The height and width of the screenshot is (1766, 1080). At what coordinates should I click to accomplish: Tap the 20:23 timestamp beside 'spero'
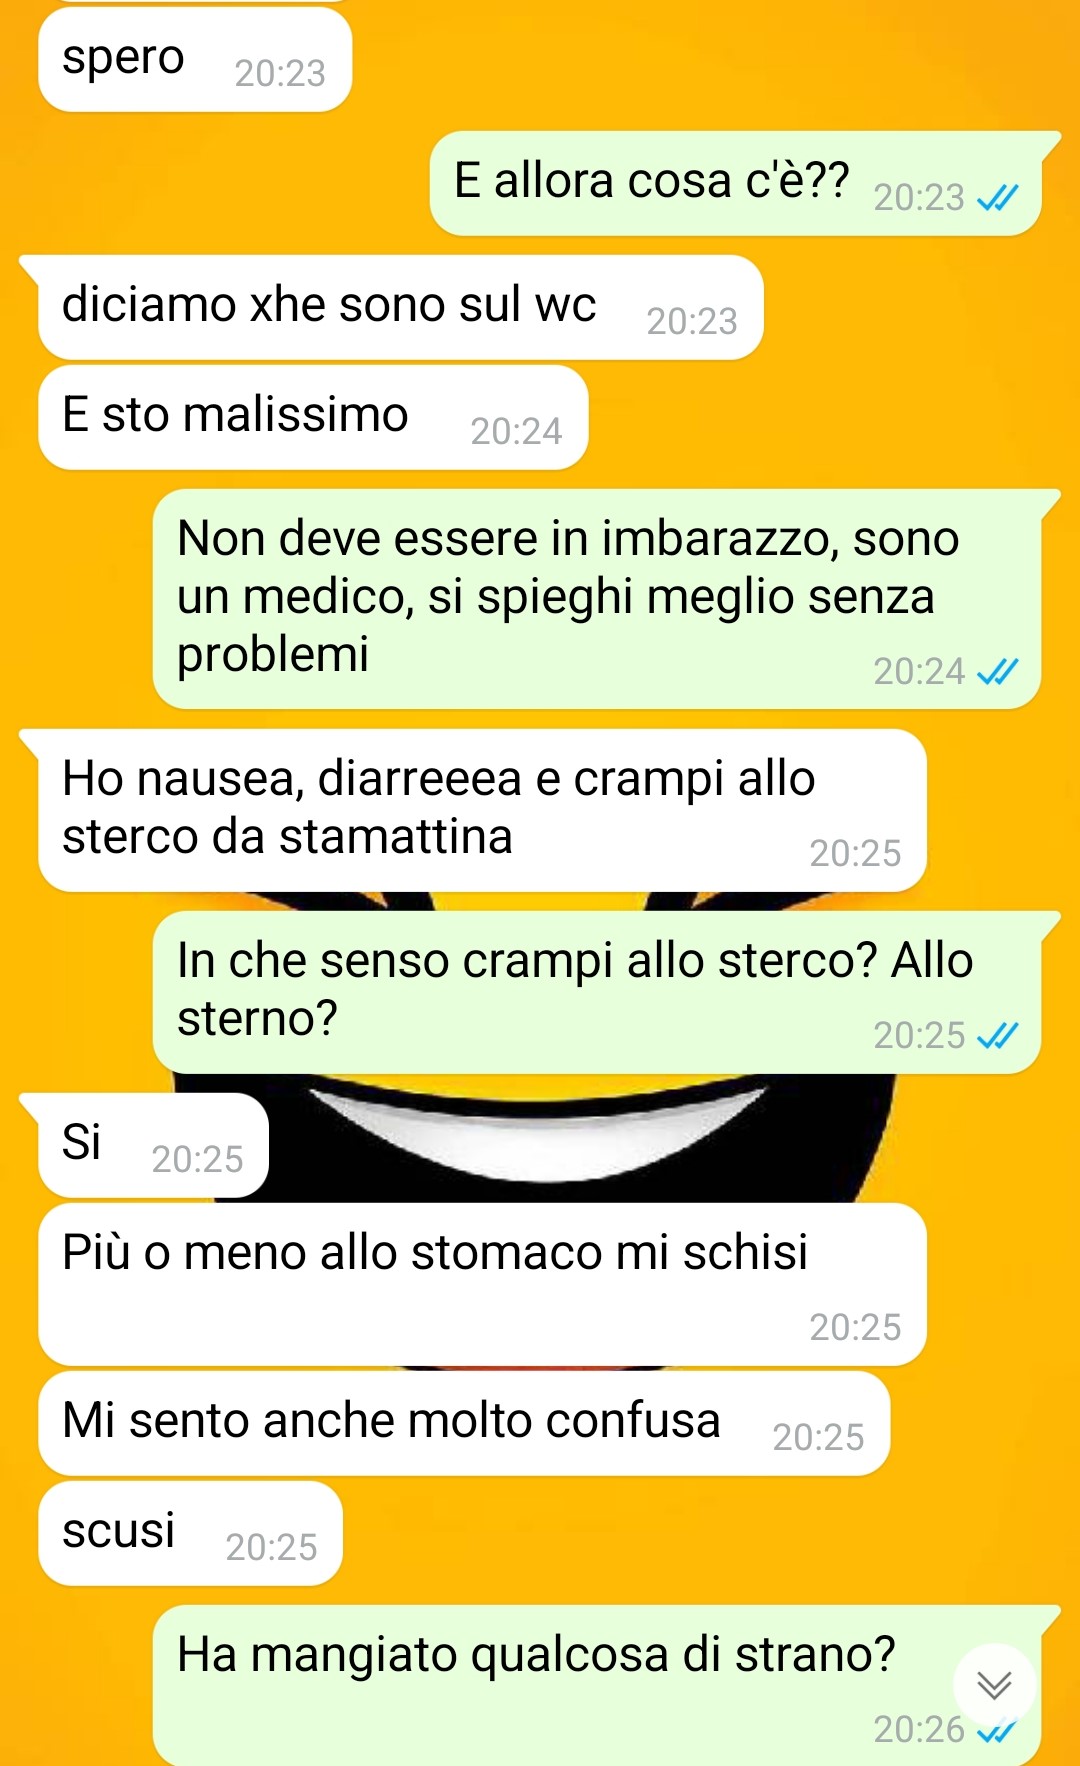280,73
